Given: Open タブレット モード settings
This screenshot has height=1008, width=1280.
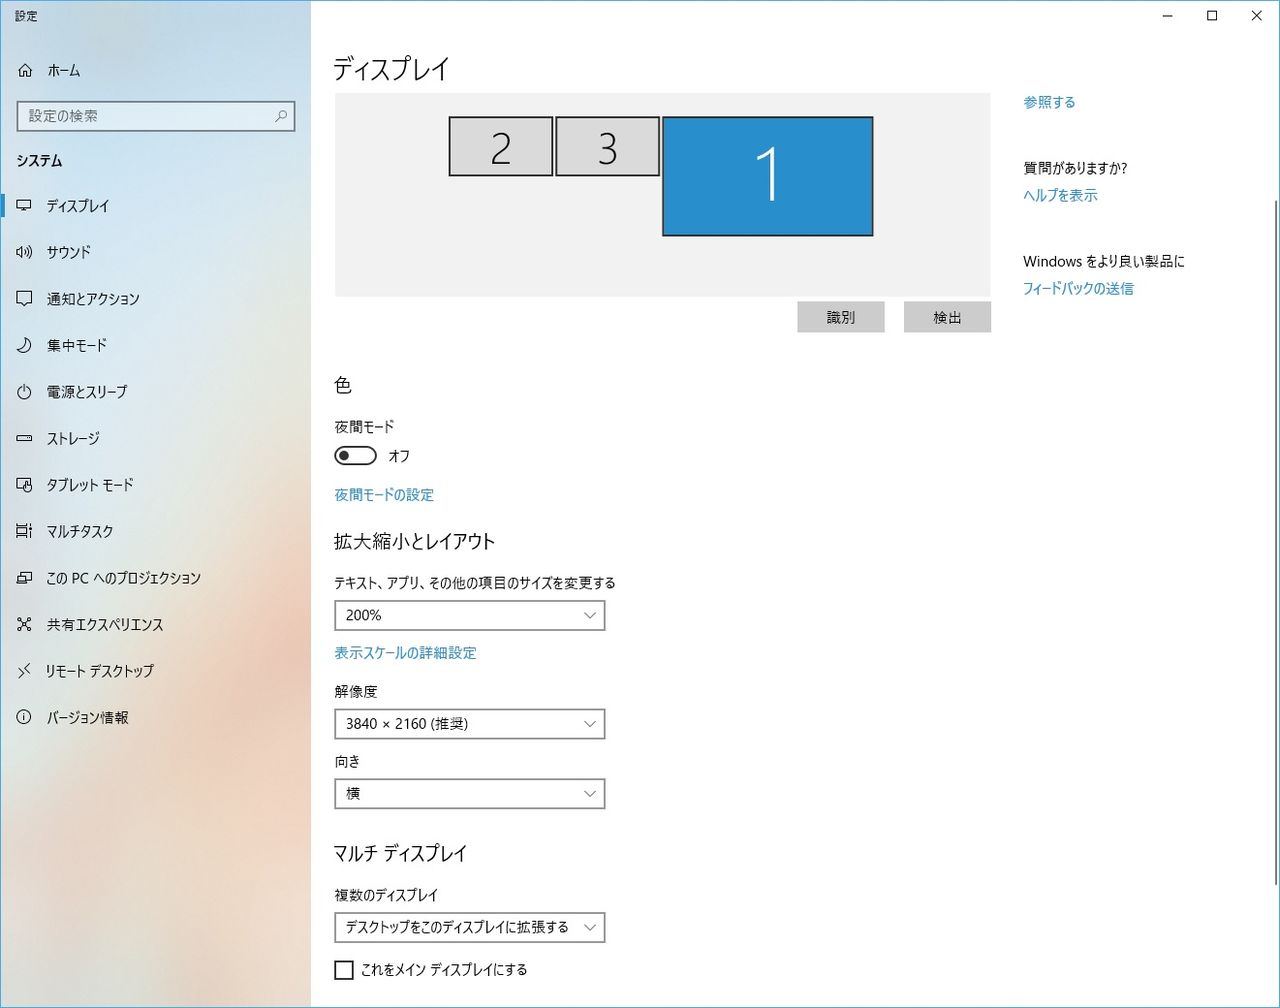Looking at the screenshot, I should (x=156, y=485).
